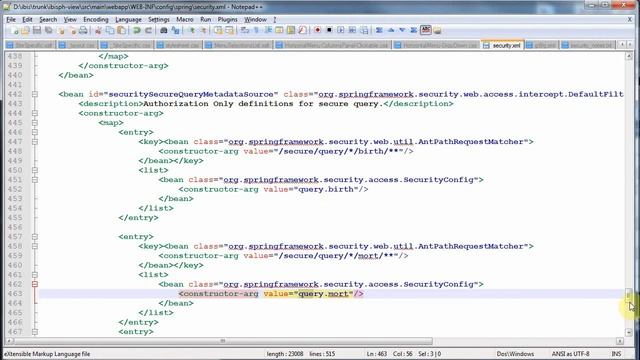640x360 pixels.
Task: Undo the last edit via the toolbar
Action: (137, 30)
